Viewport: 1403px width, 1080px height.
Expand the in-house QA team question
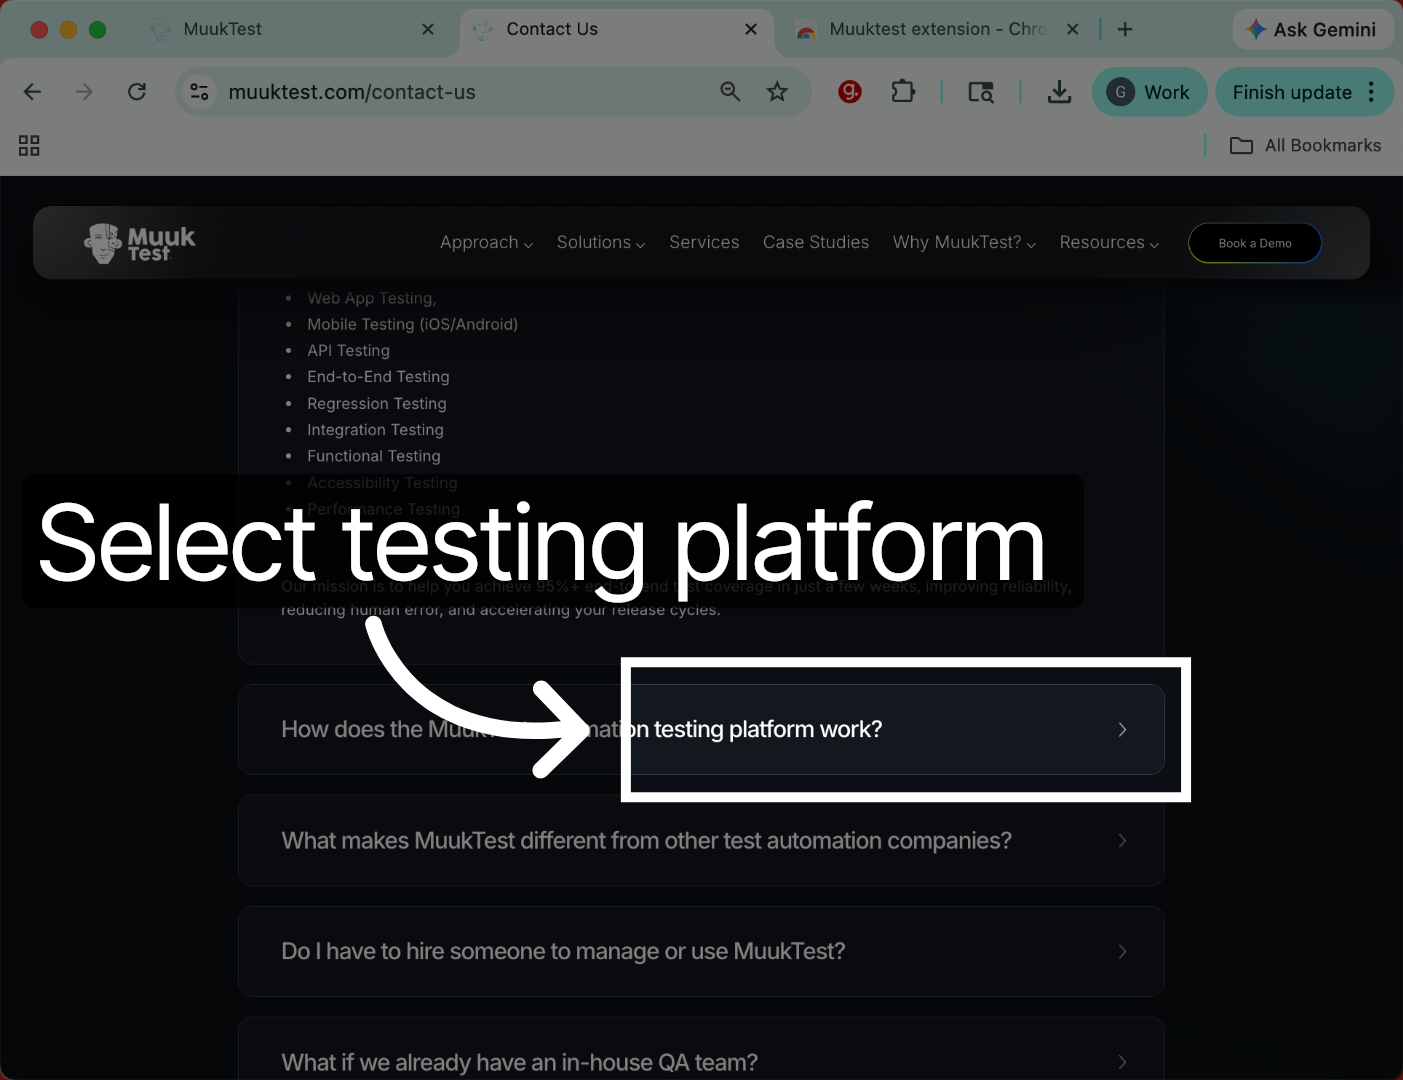coord(701,1049)
